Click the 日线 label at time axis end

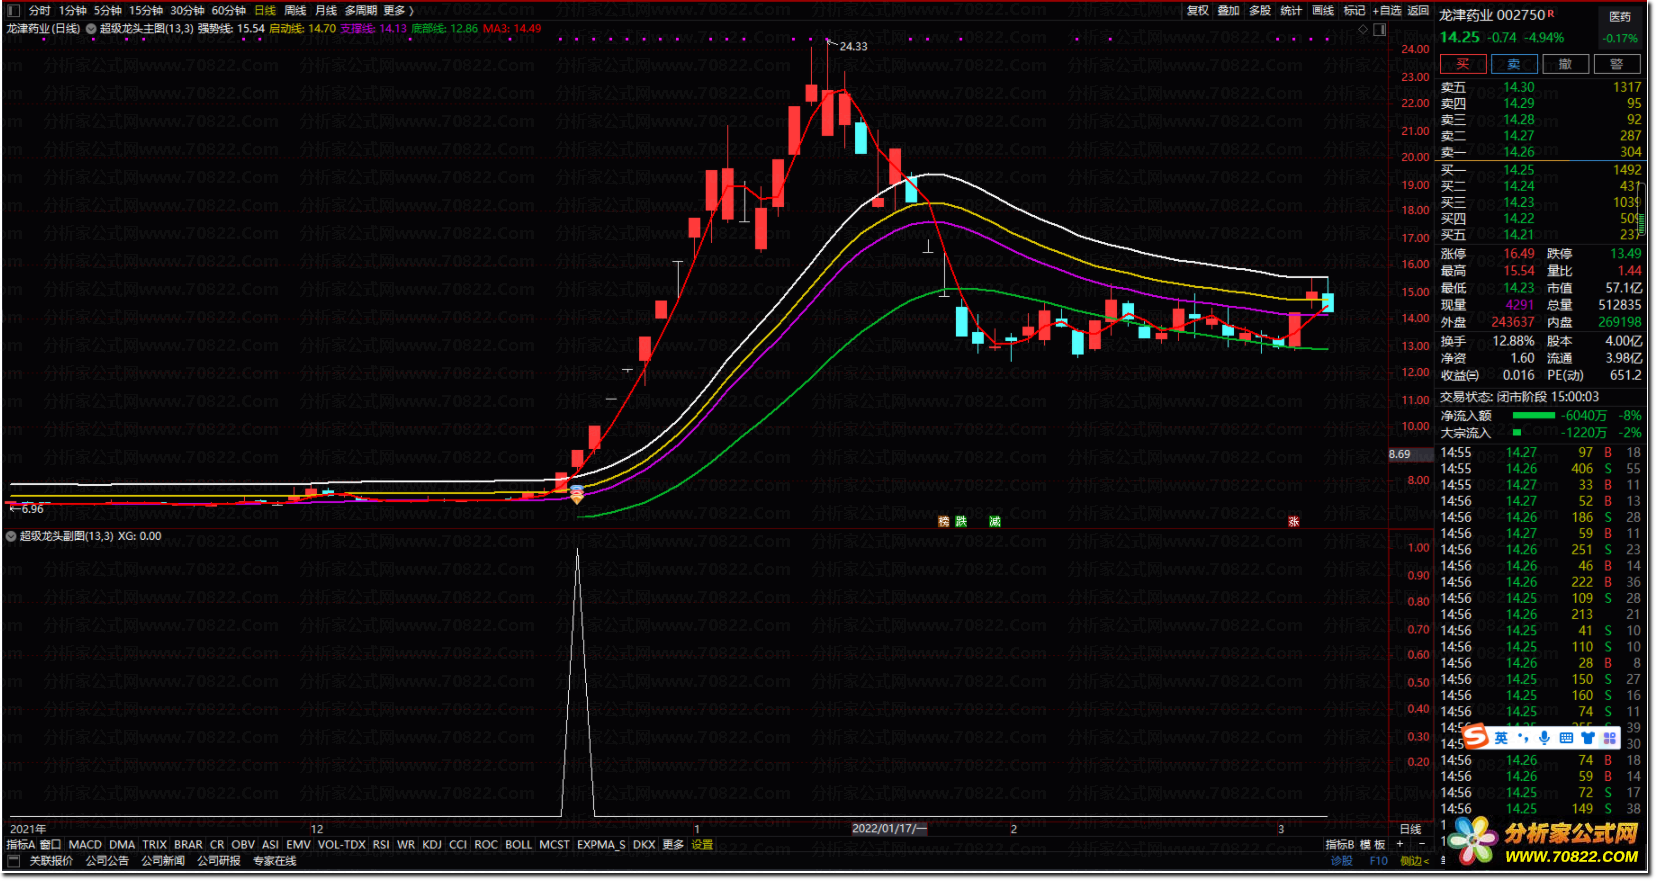(x=1411, y=830)
